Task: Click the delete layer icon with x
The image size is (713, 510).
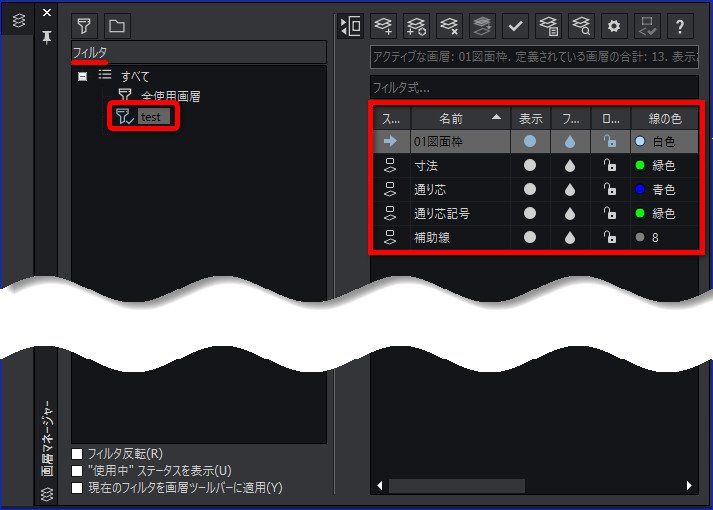Action: (x=449, y=26)
